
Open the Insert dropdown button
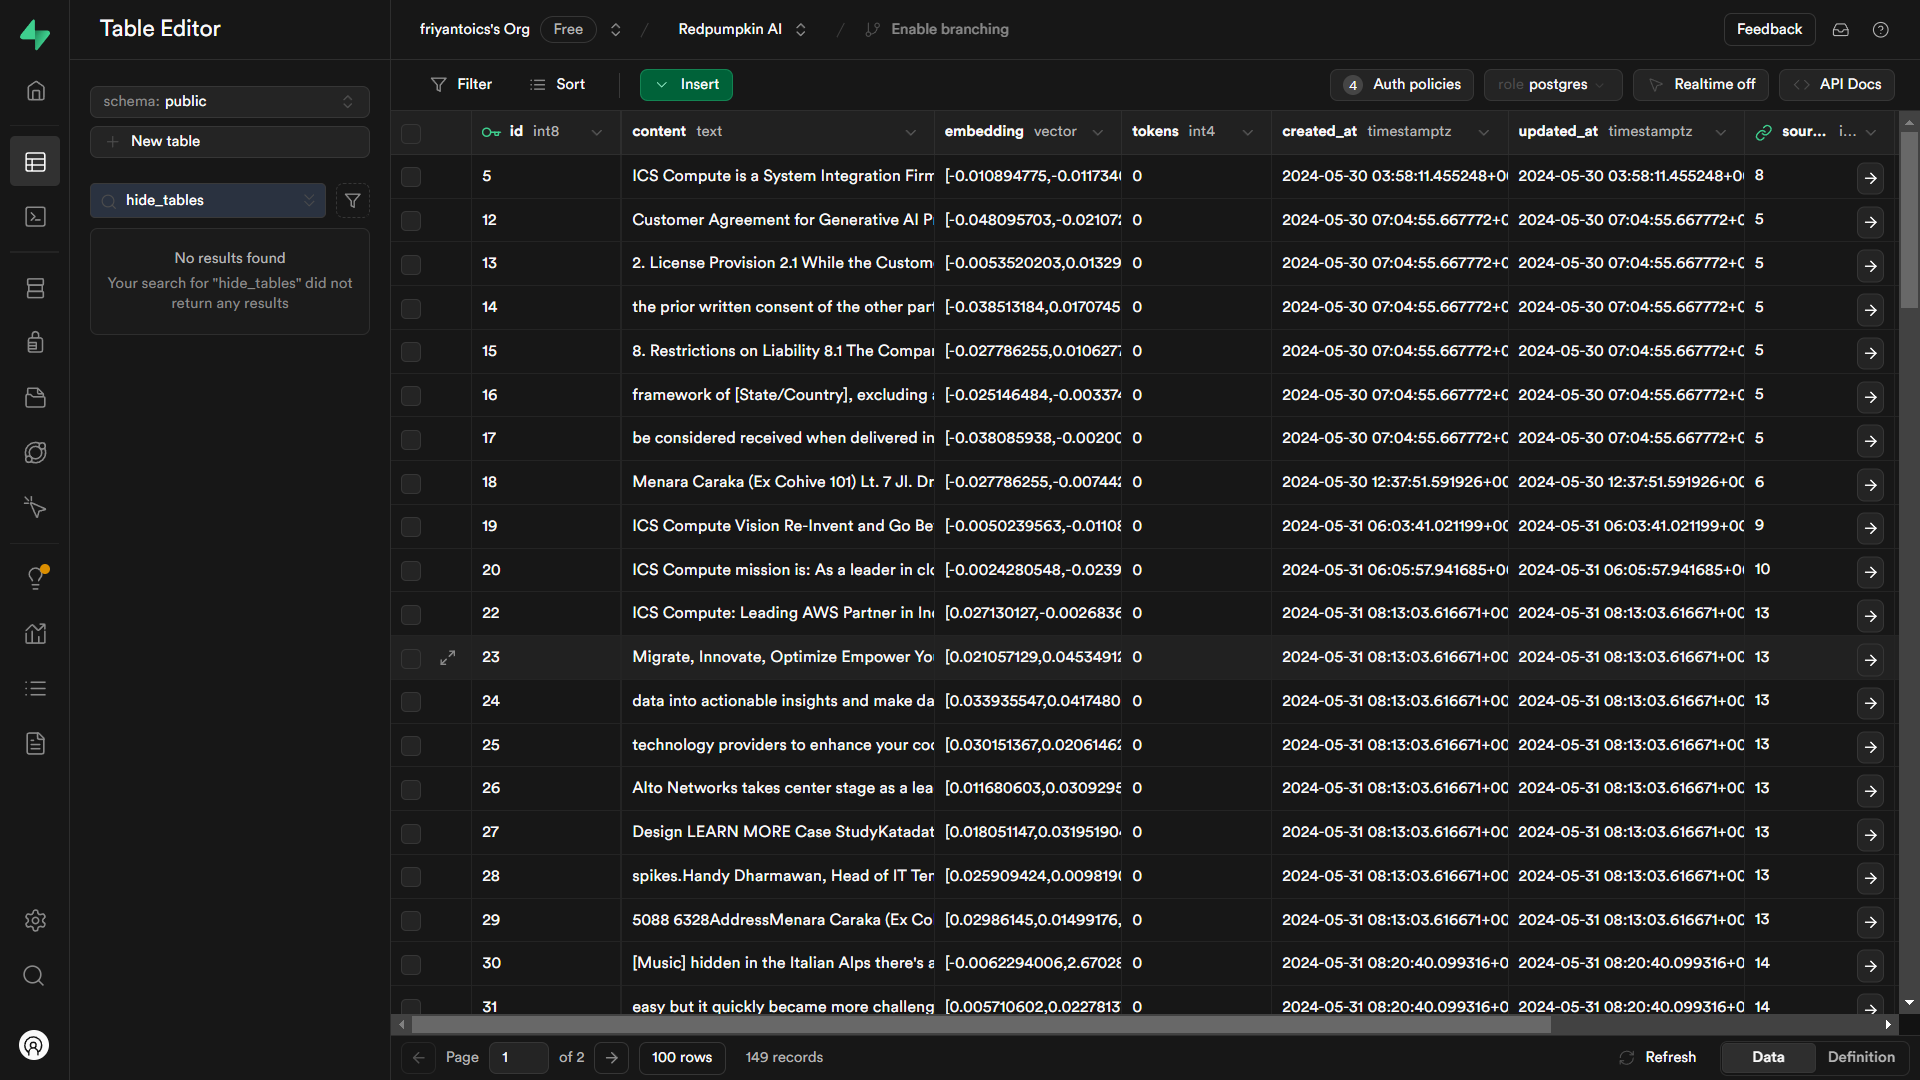pyautogui.click(x=686, y=85)
